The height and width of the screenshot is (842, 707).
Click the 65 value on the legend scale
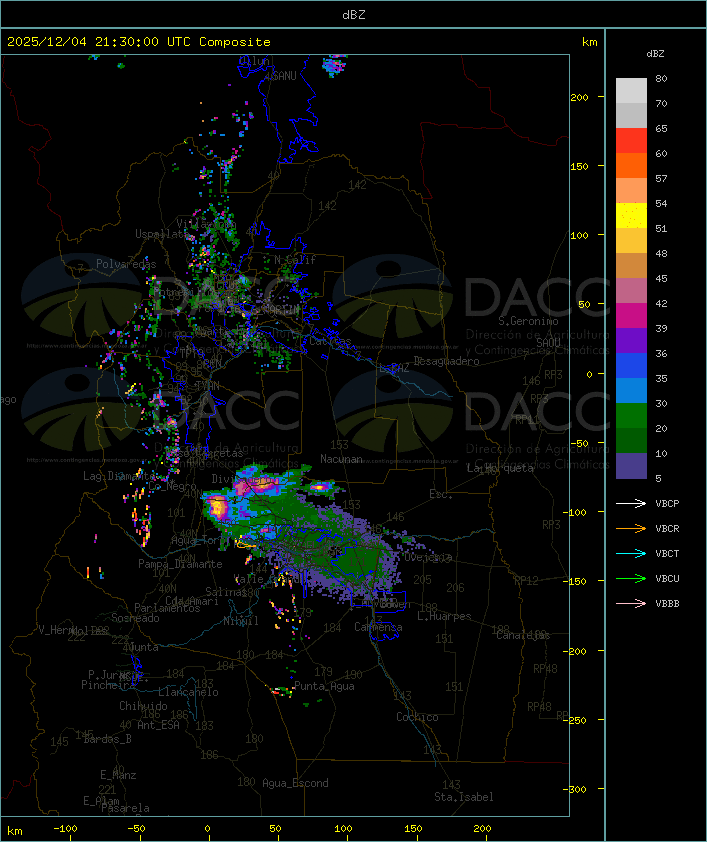(x=661, y=128)
